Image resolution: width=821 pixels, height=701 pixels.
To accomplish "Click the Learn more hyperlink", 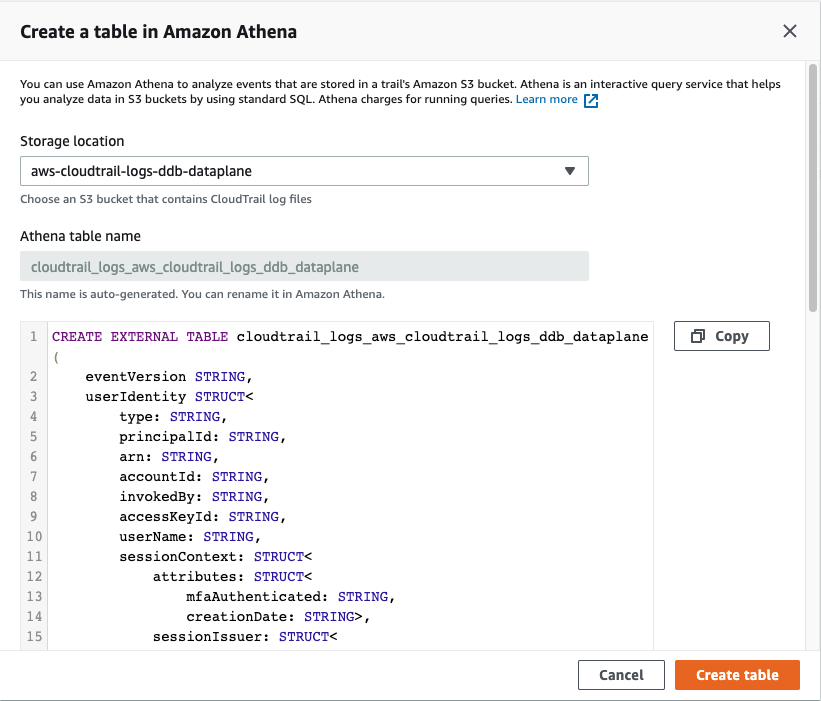I will coord(547,99).
